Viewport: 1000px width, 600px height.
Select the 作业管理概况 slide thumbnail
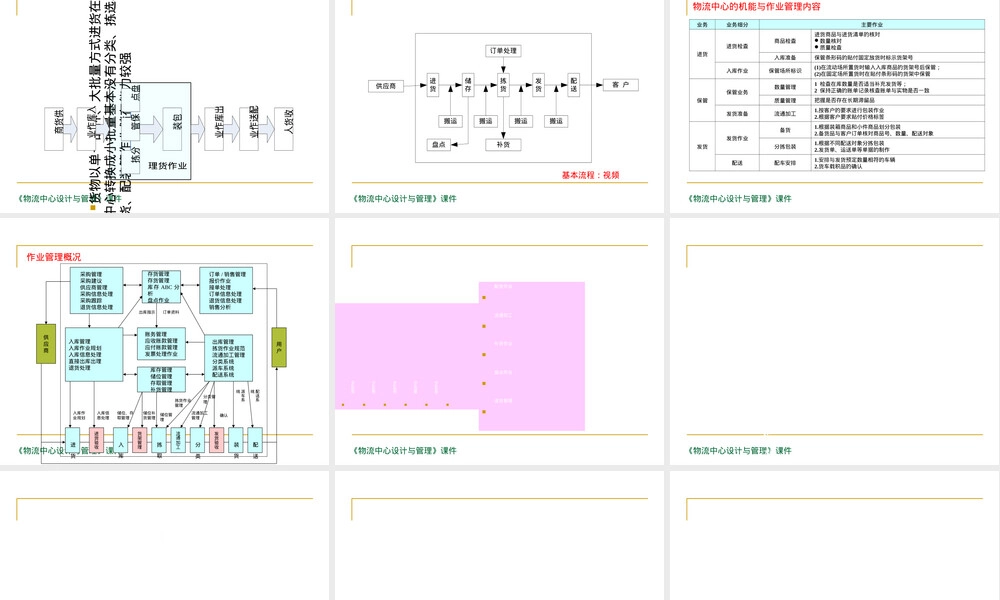(x=165, y=342)
